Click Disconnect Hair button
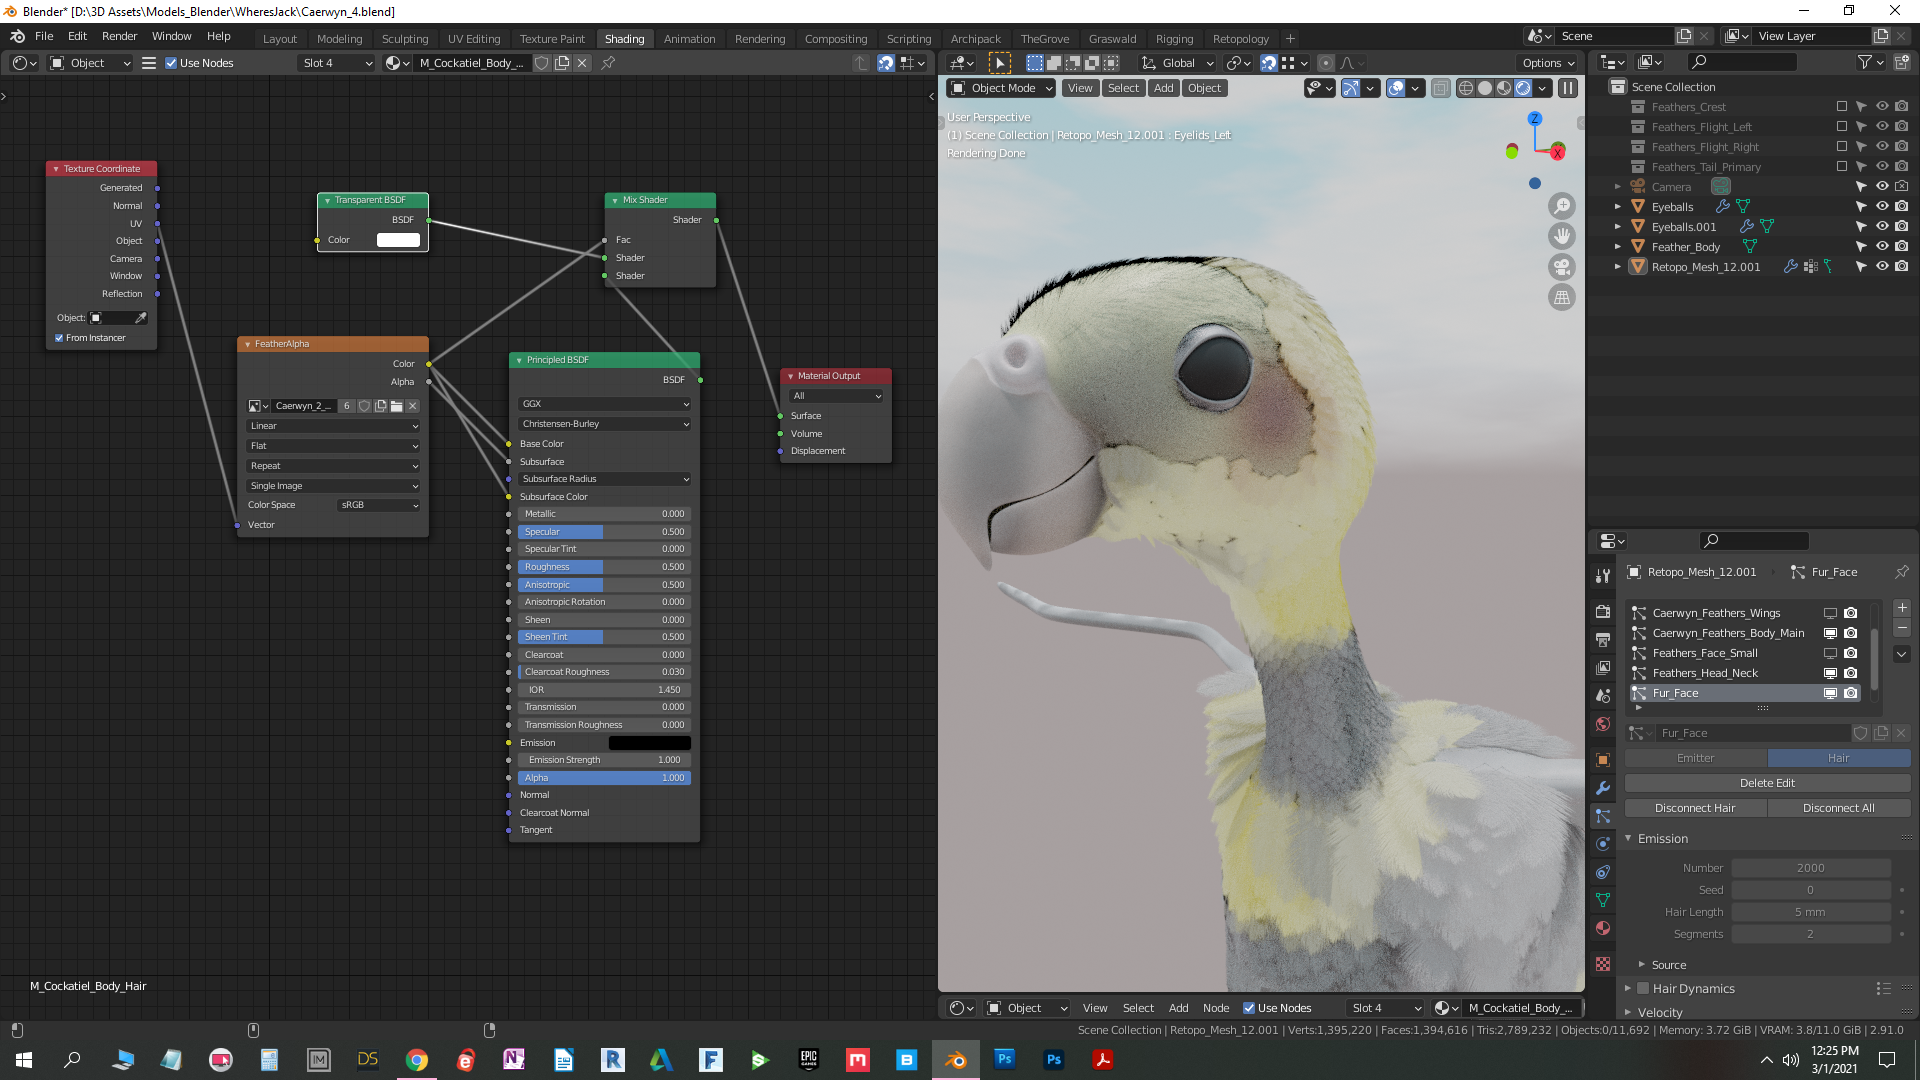 [x=1695, y=808]
